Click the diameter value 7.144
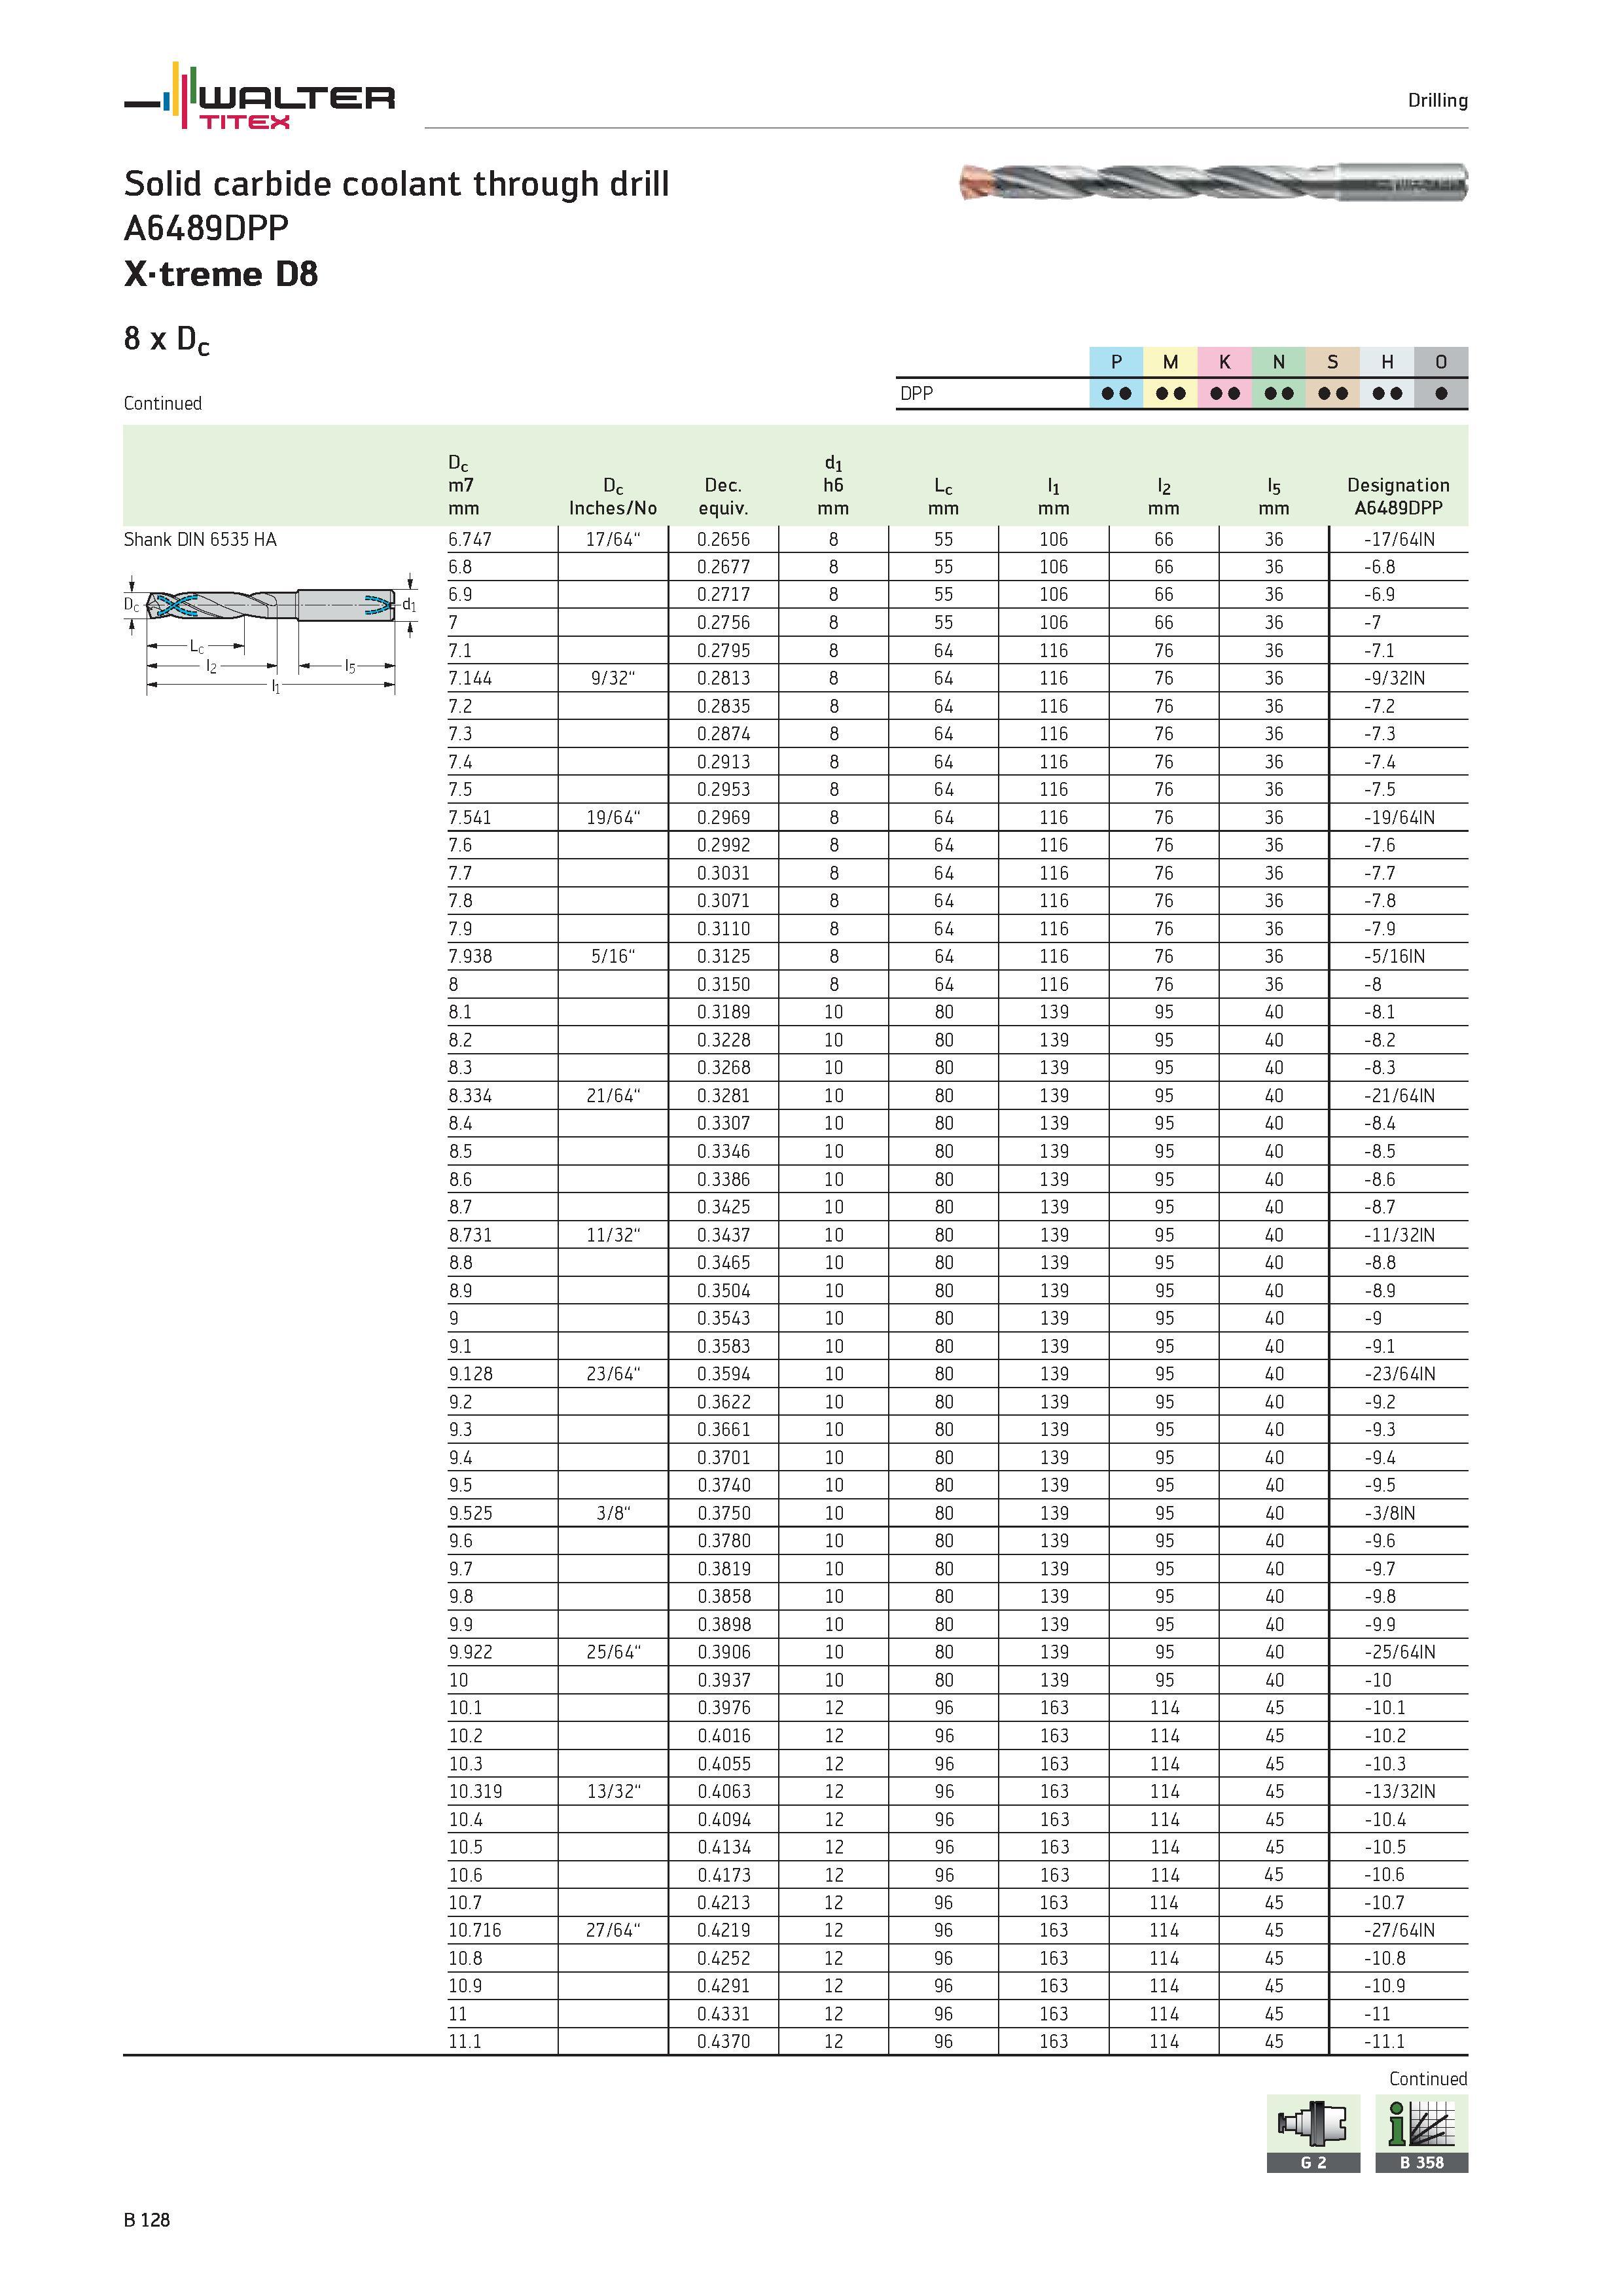Viewport: 1623px width, 2296px height. point(470,679)
